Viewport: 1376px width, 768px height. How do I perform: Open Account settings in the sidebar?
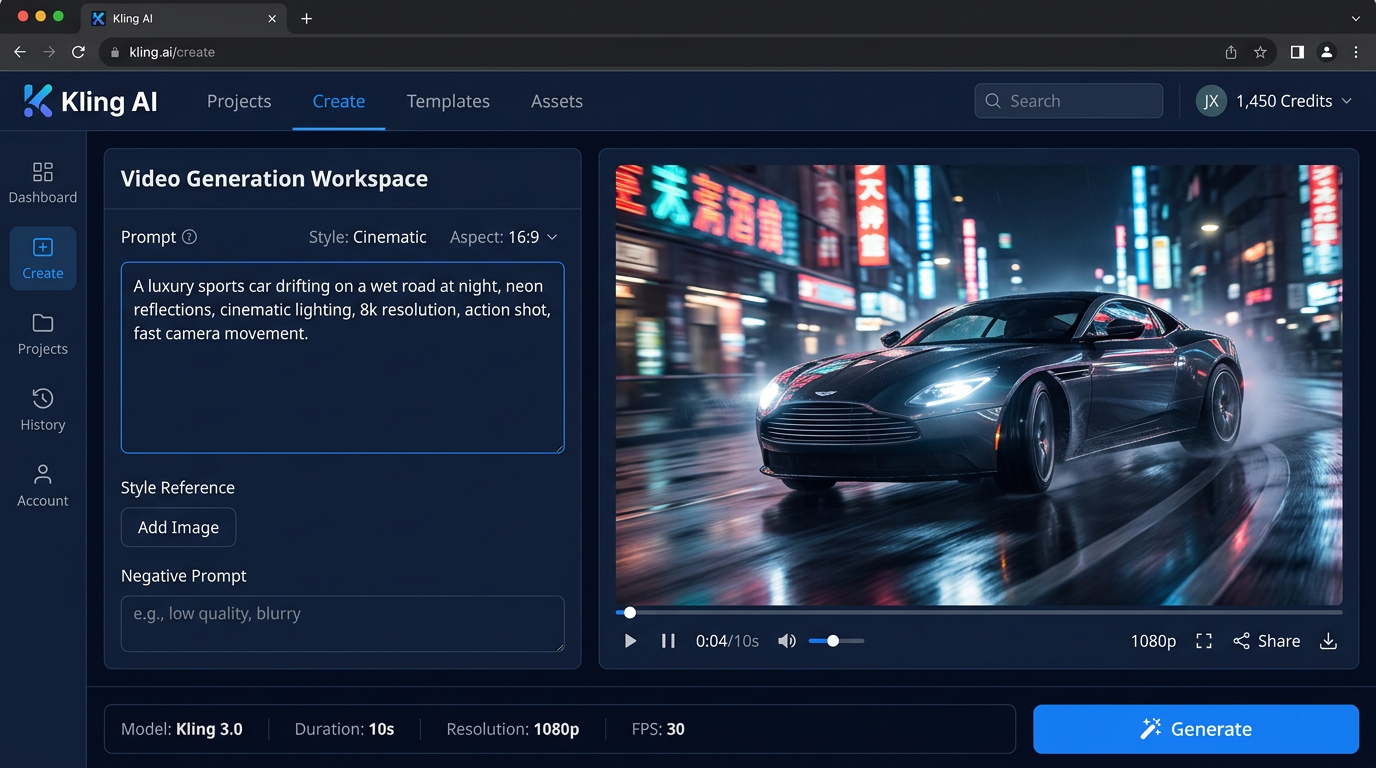[42, 484]
